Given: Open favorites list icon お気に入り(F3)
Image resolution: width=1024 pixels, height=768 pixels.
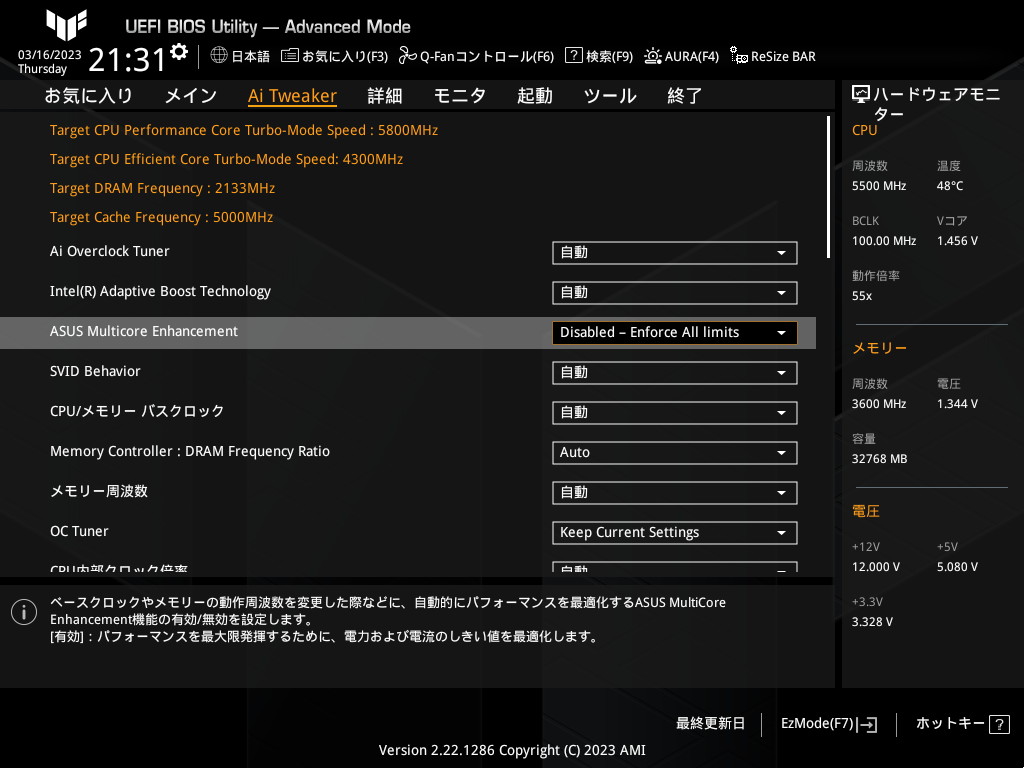Looking at the screenshot, I should pos(290,56).
